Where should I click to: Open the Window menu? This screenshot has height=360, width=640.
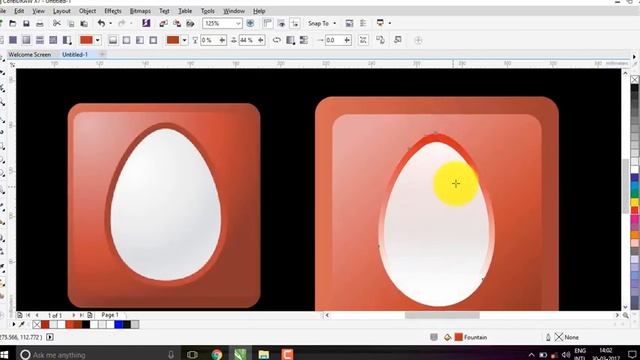(234, 11)
